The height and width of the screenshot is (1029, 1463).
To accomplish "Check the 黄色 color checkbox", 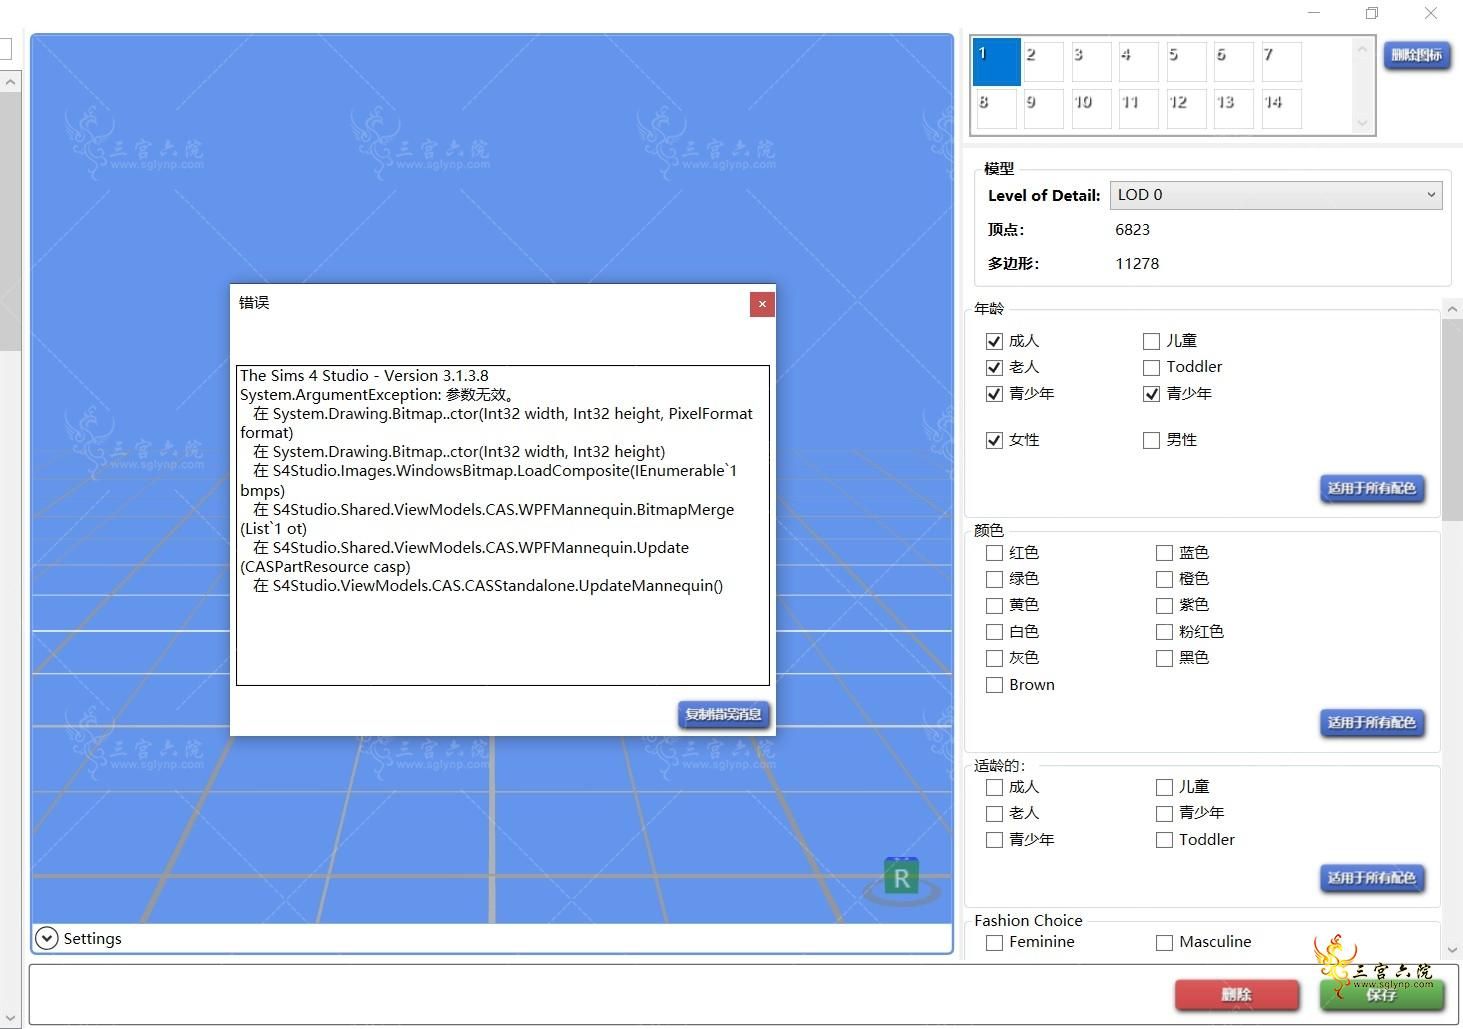I will point(994,605).
